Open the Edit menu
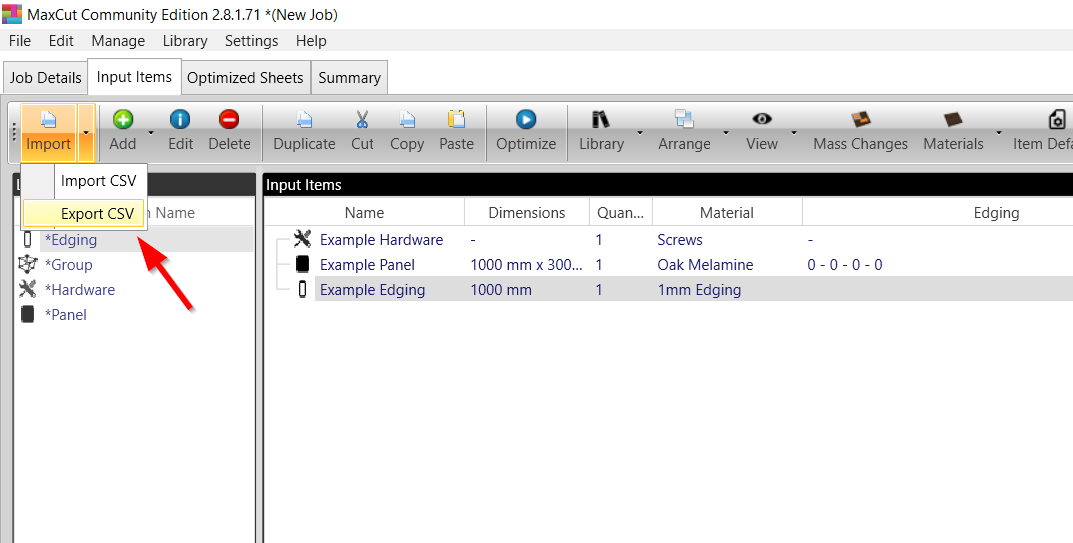1073x543 pixels. tap(61, 41)
